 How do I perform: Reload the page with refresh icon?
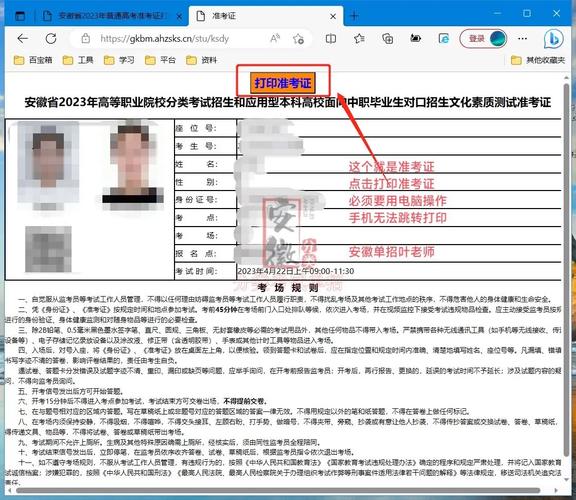51,39
